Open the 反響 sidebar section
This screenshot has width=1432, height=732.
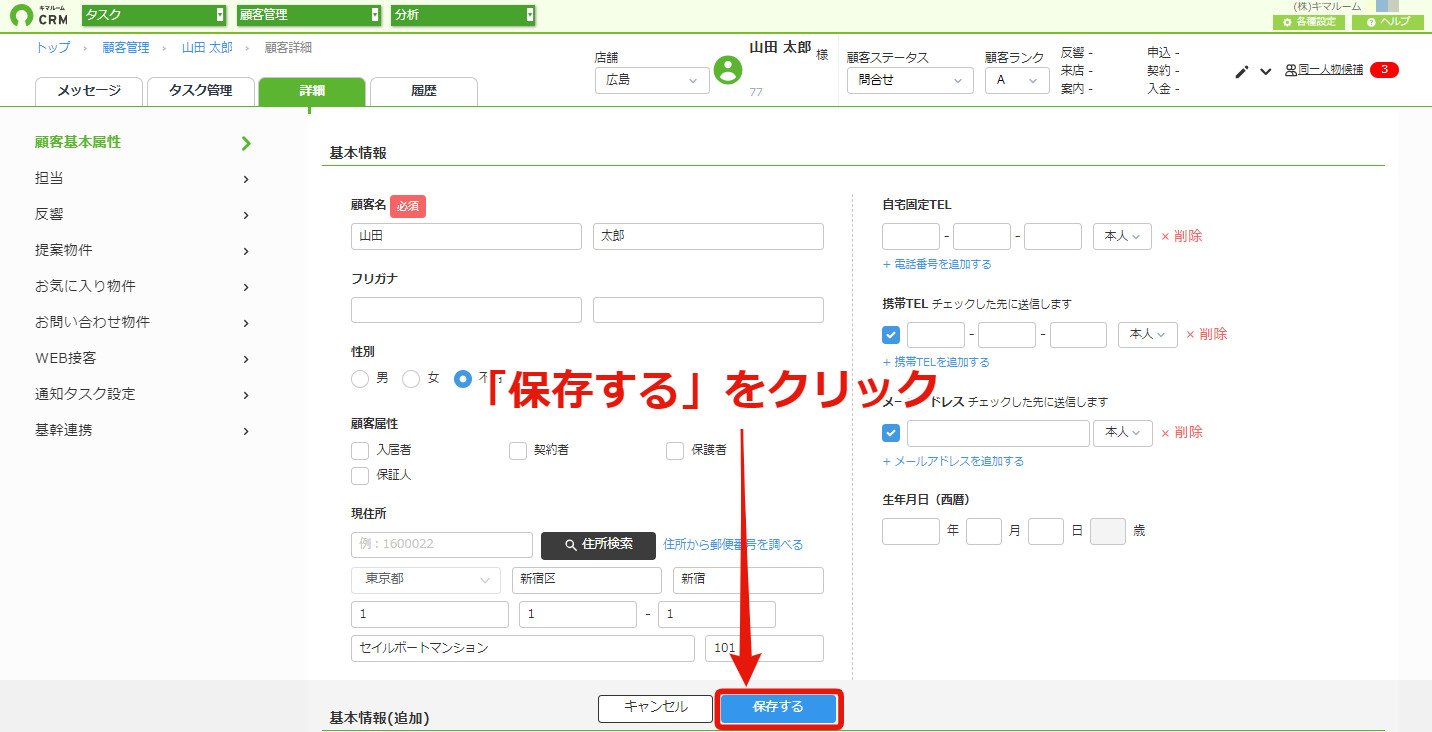click(142, 215)
